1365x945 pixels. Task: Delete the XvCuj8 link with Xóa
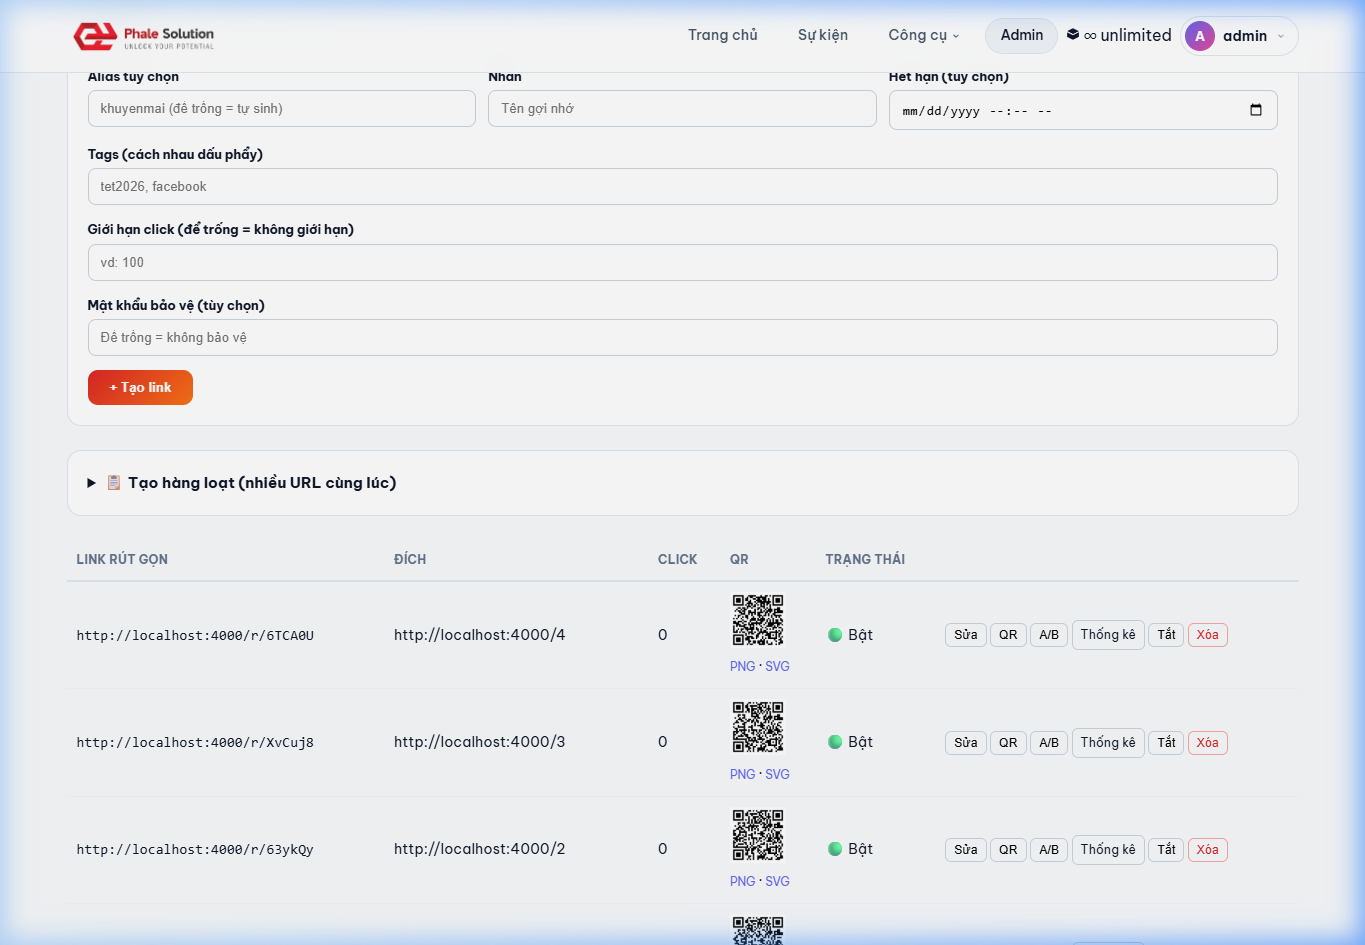click(1208, 743)
